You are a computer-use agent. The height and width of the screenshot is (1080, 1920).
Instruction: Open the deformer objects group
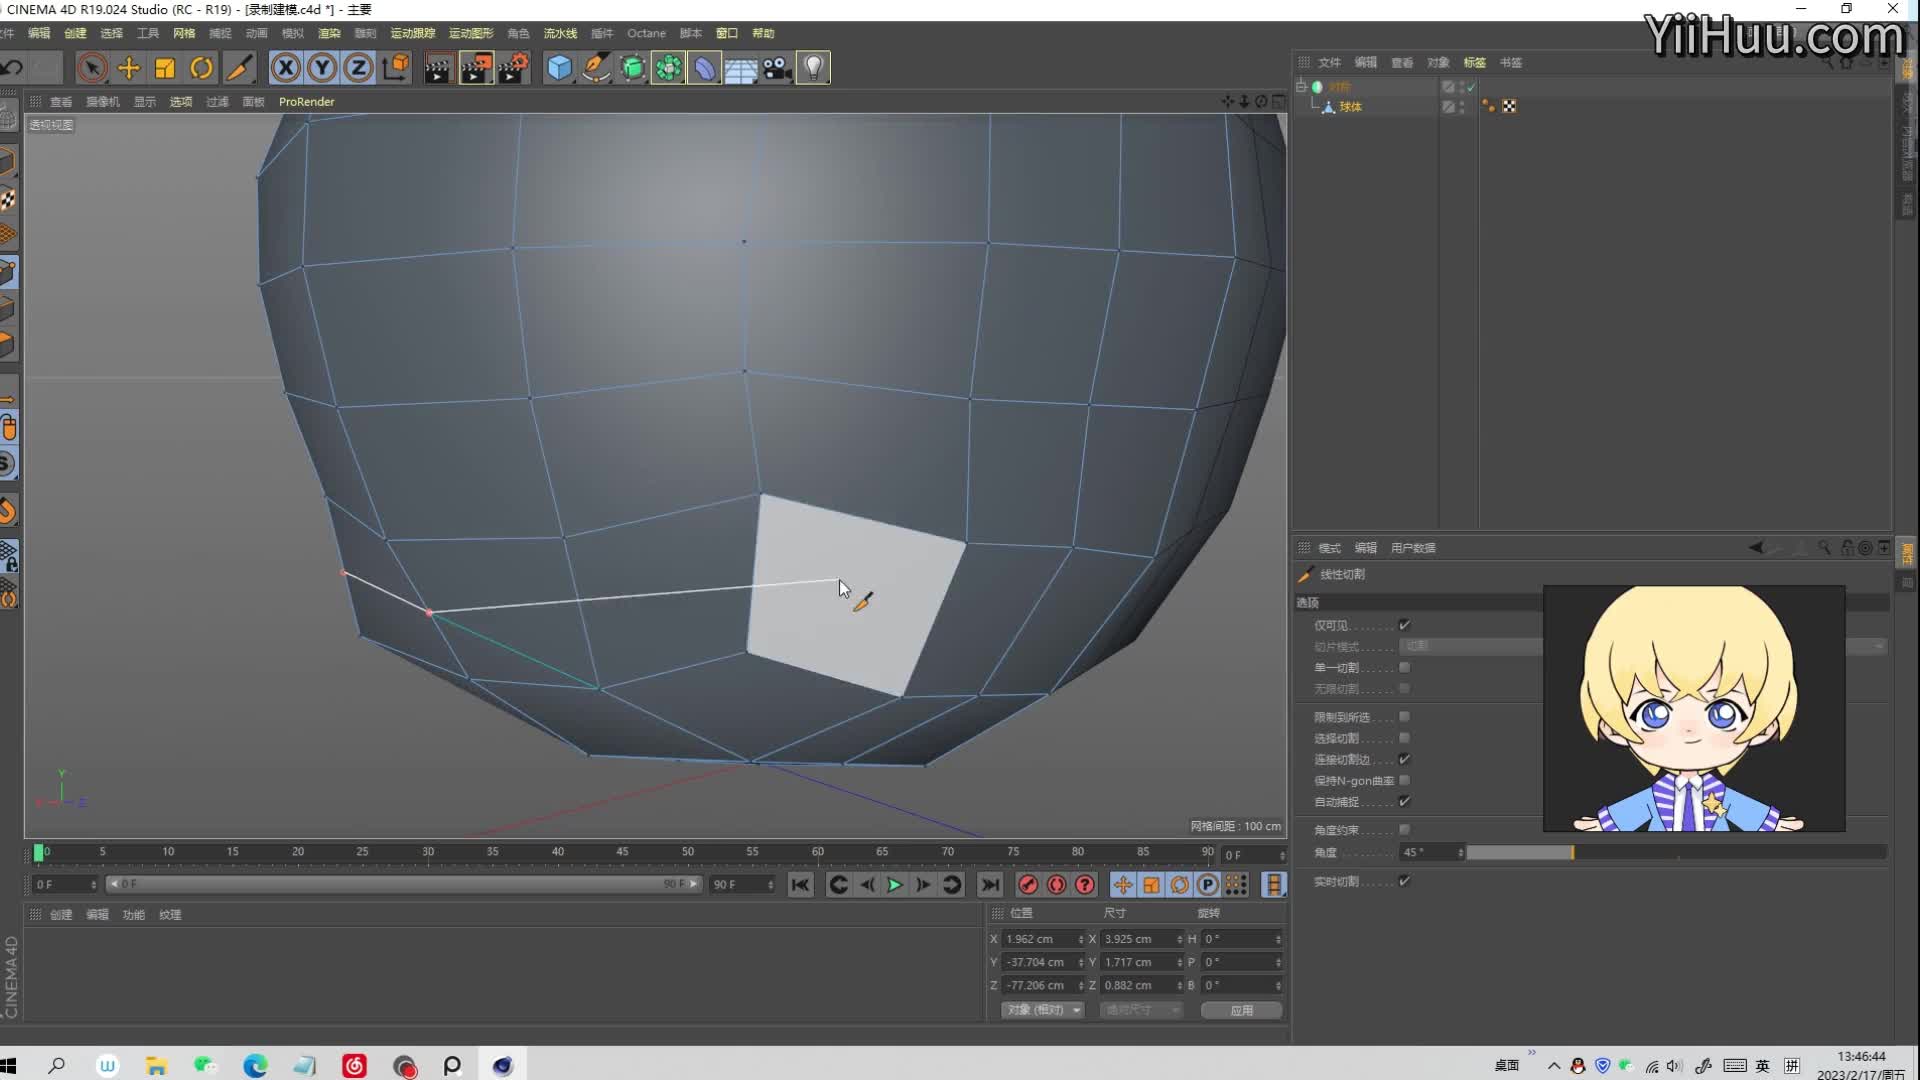pos(705,68)
